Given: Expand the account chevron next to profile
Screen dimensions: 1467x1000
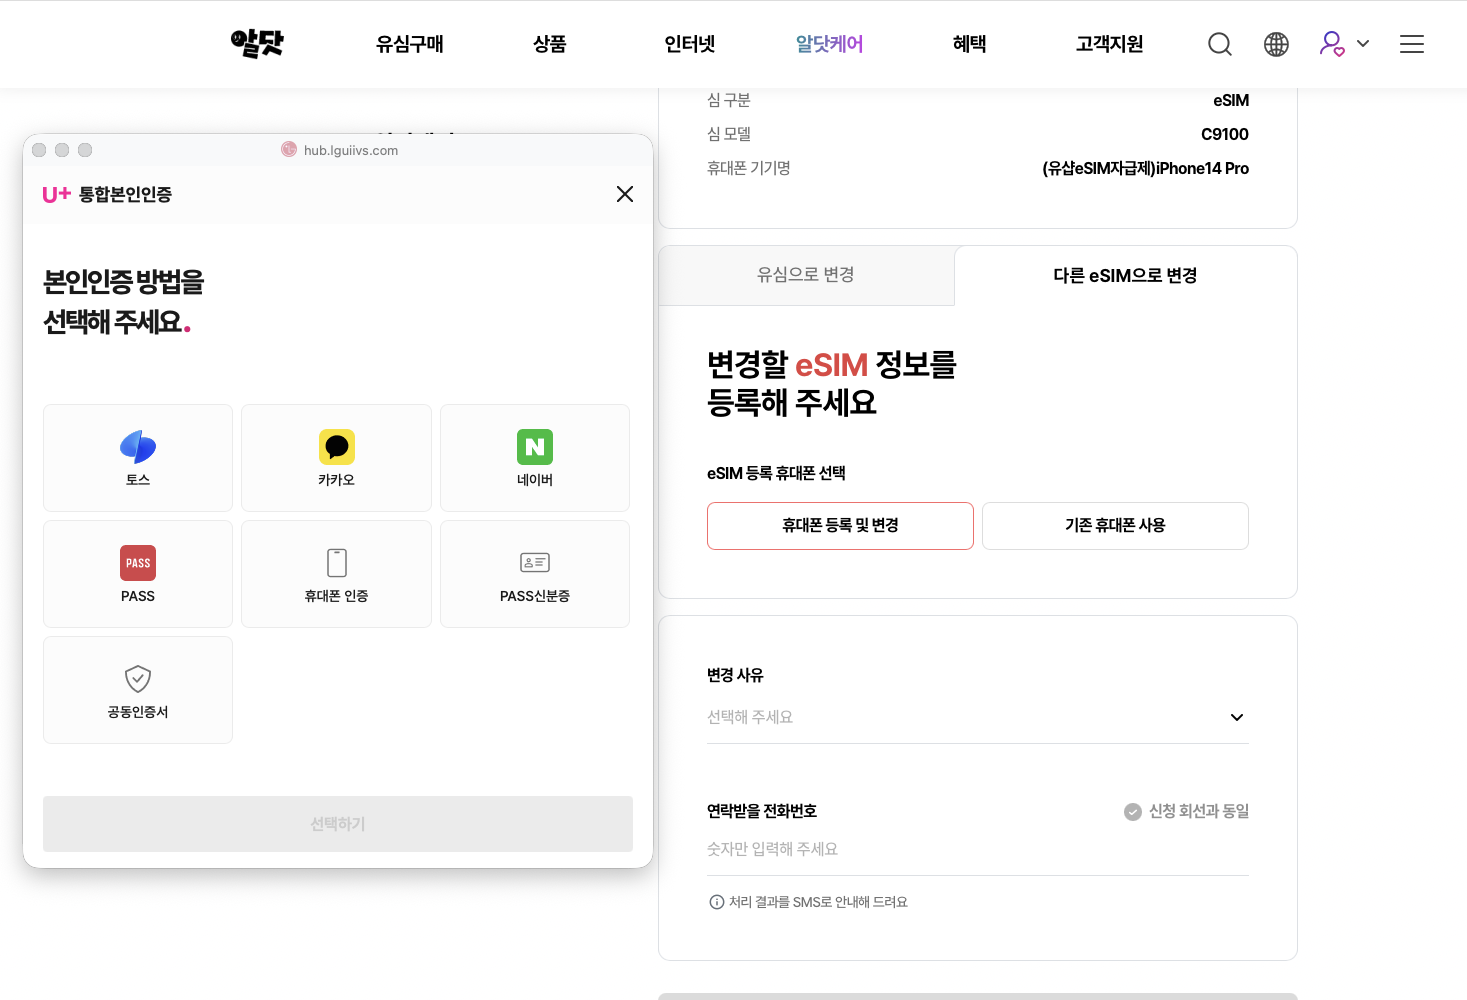Looking at the screenshot, I should pos(1363,44).
